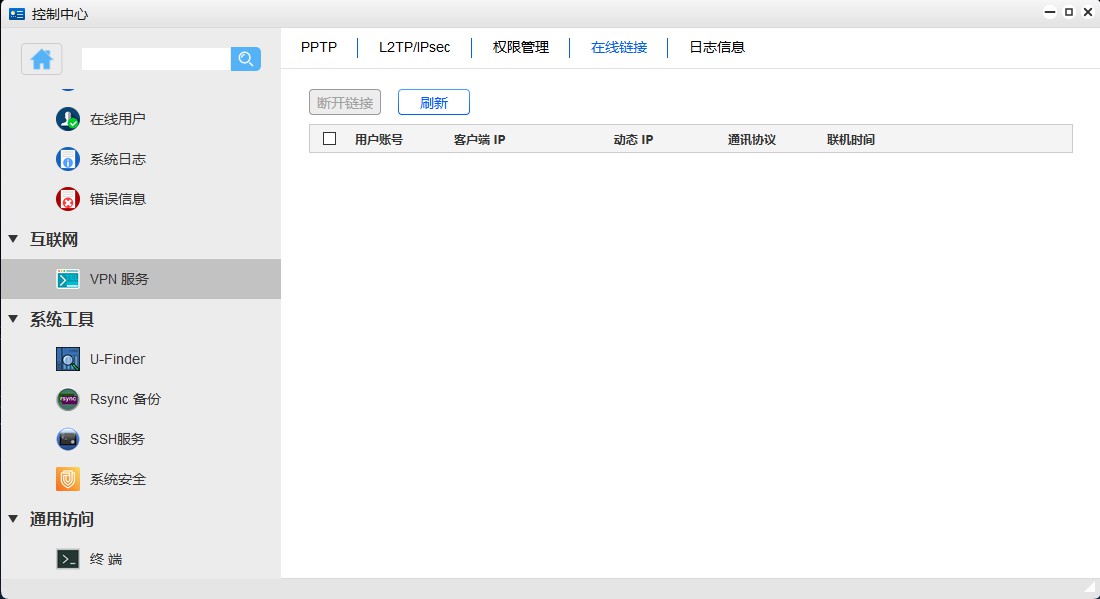Check the select-all box in table header

pyautogui.click(x=329, y=138)
